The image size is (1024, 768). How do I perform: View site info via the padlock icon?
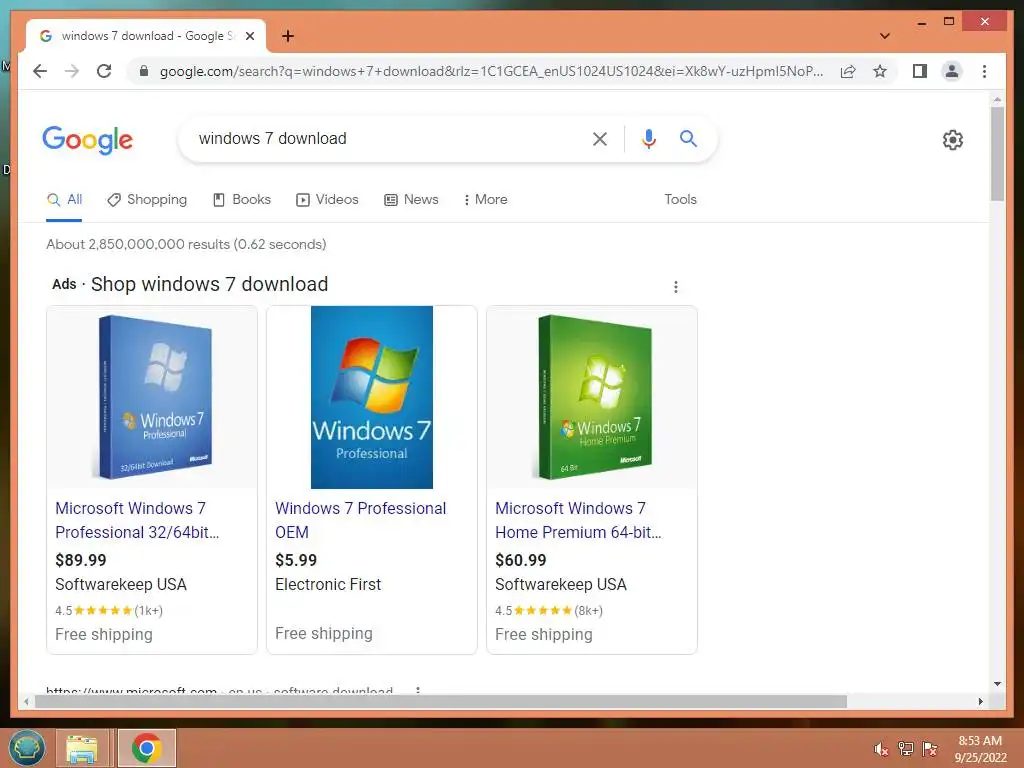pyautogui.click(x=144, y=71)
